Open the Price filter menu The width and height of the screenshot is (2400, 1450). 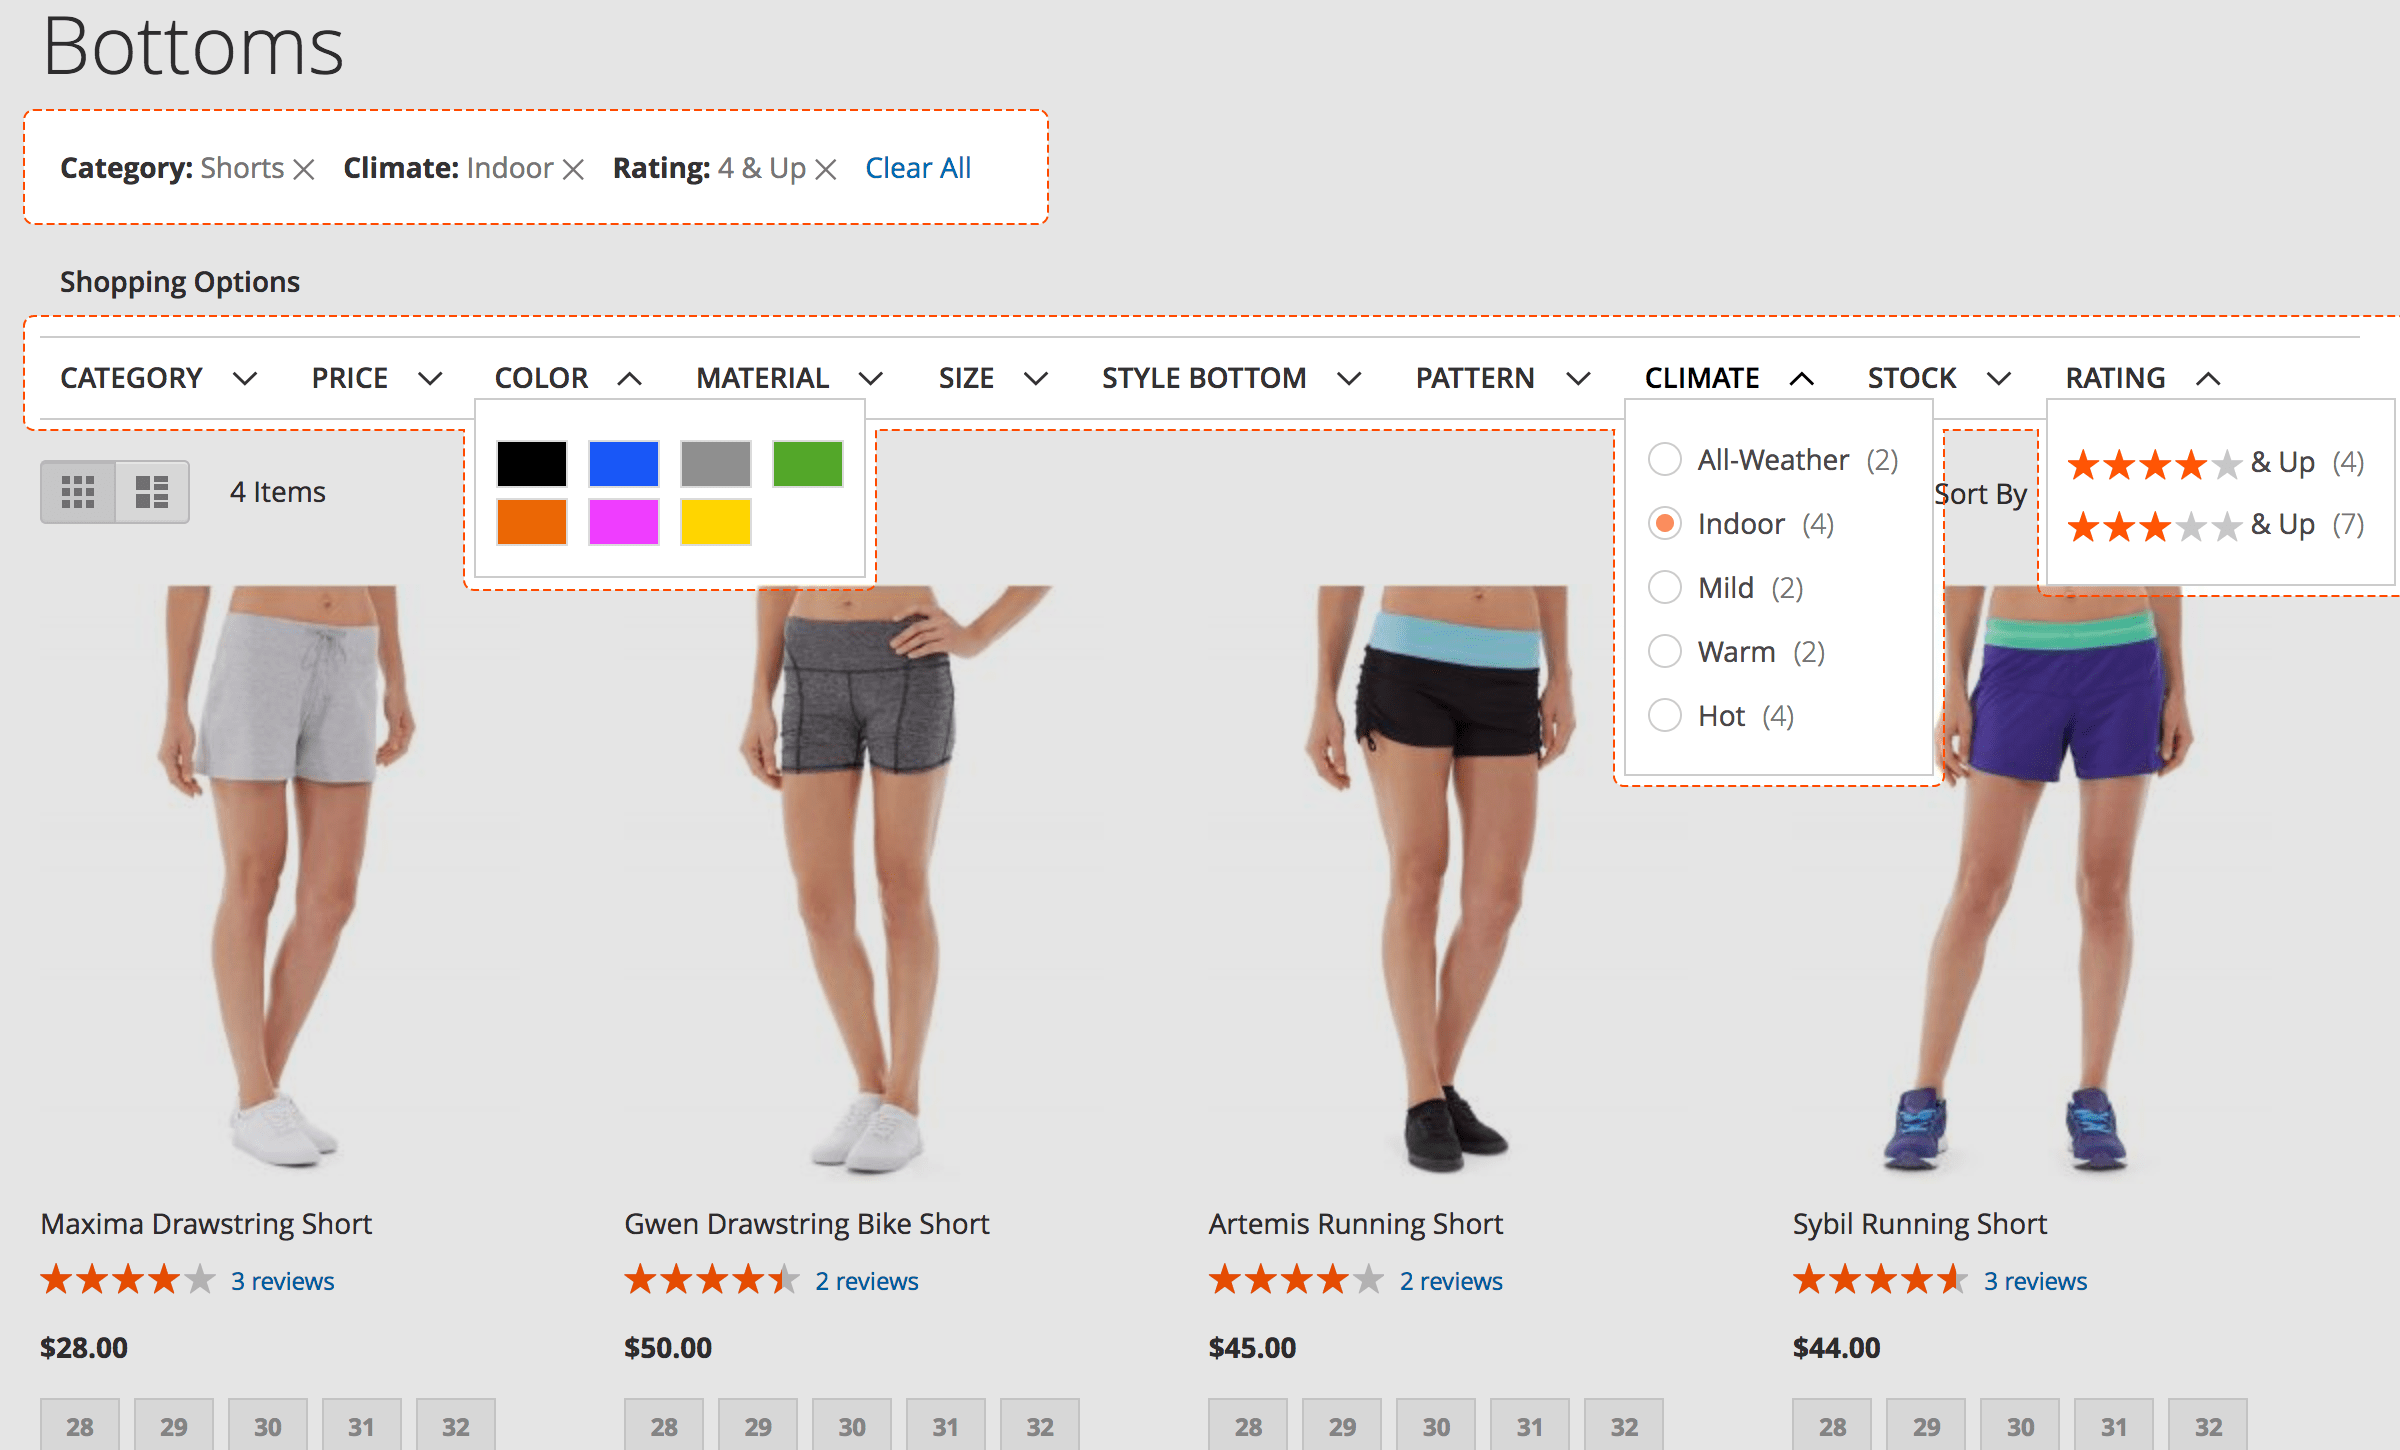(x=377, y=378)
